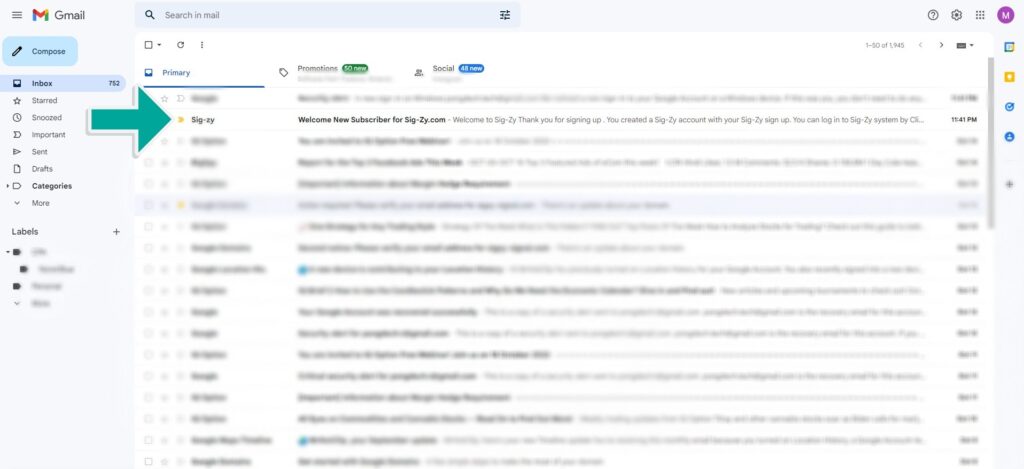Star the first email in the list
Viewport: 1024px width, 469px height.
click(x=165, y=99)
